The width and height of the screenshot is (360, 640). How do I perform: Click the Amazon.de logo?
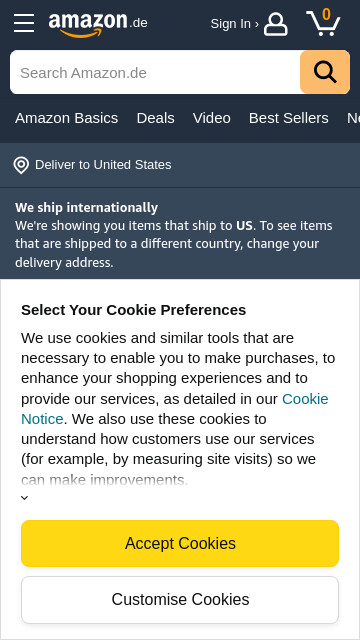tap(98, 24)
